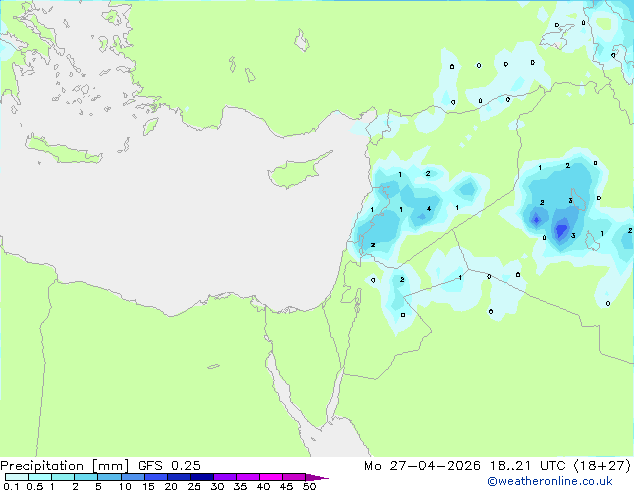Click the '30' legend scale label
This screenshot has width=634, height=490.
coord(217,486)
